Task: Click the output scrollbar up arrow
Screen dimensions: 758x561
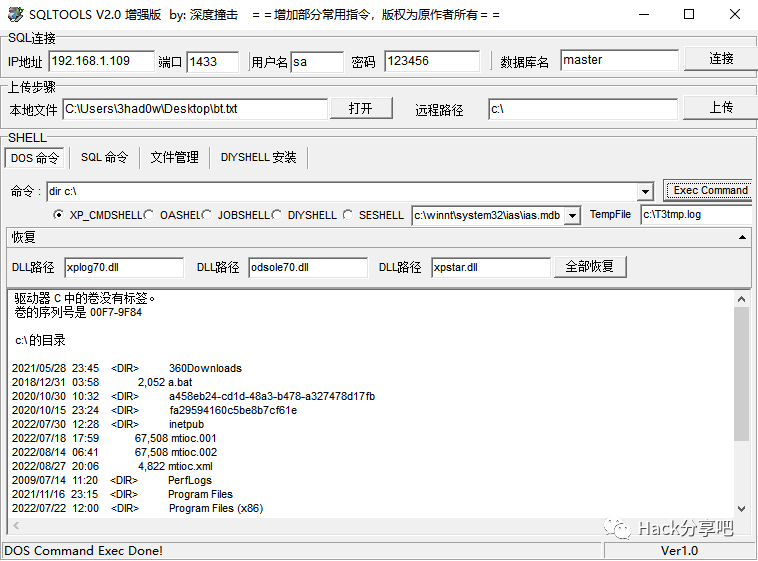Action: [742, 299]
